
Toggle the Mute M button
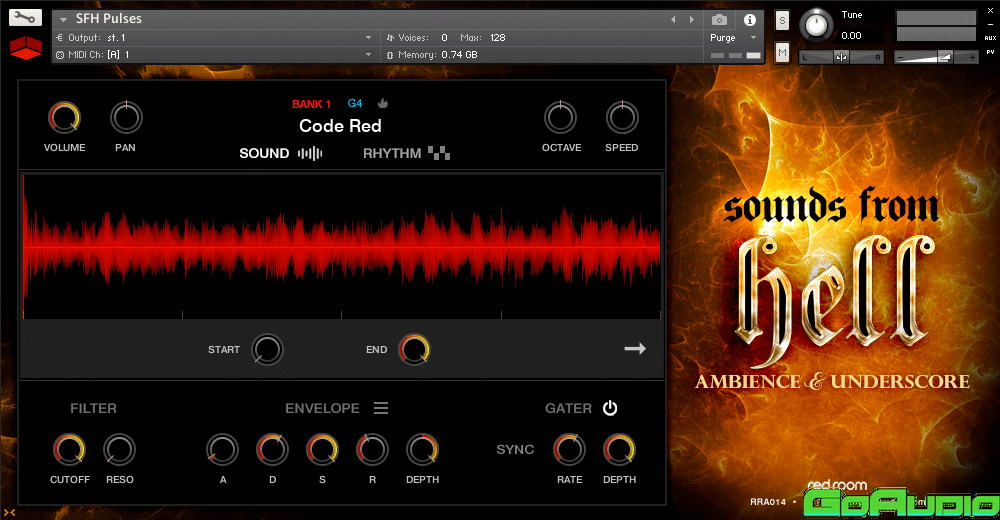pyautogui.click(x=783, y=52)
